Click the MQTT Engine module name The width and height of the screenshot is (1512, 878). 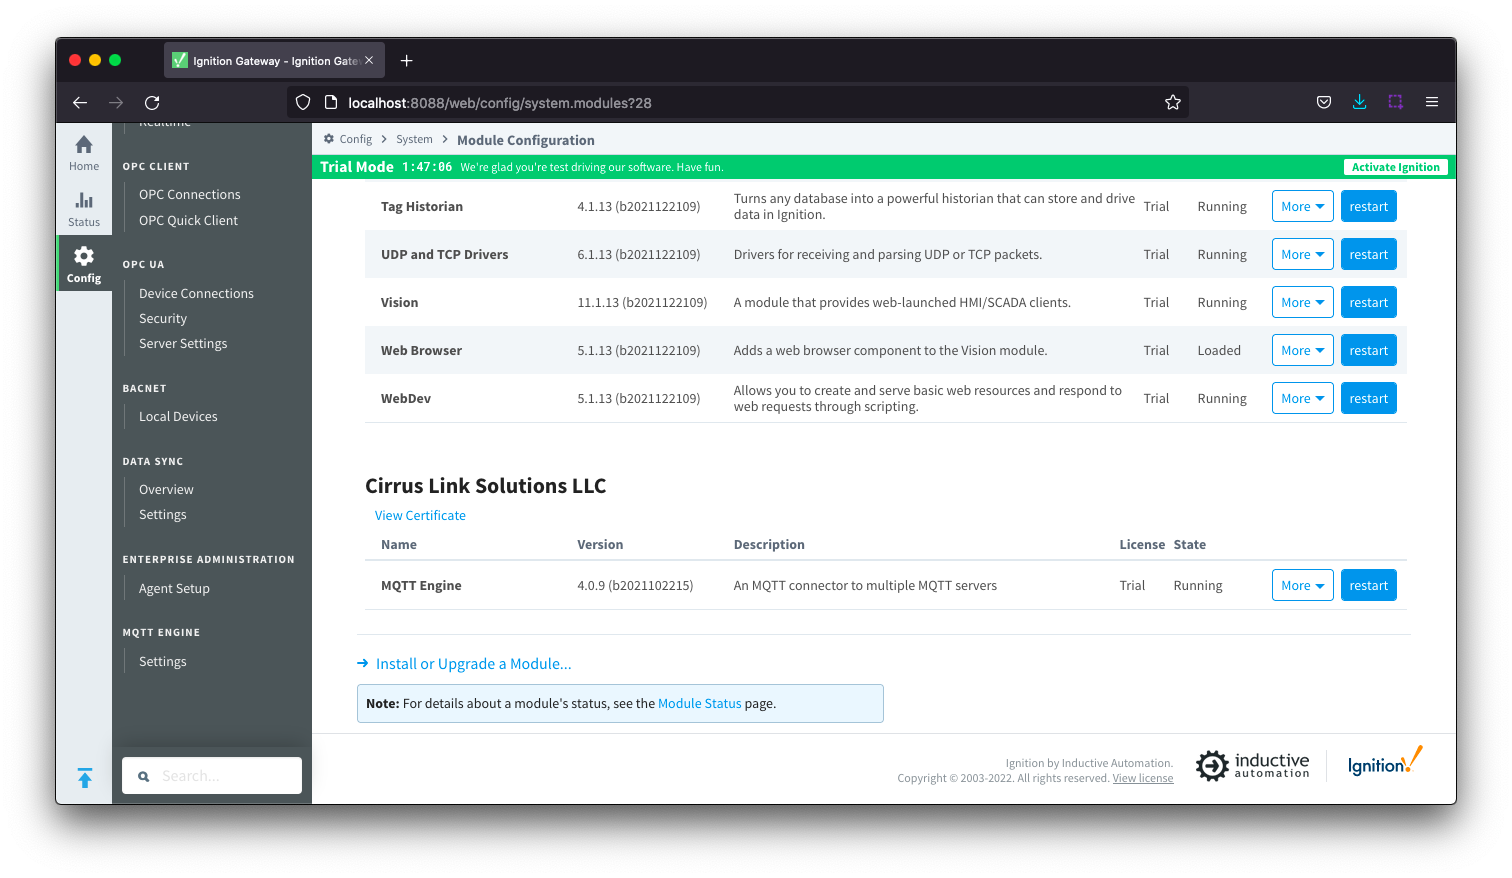(421, 586)
